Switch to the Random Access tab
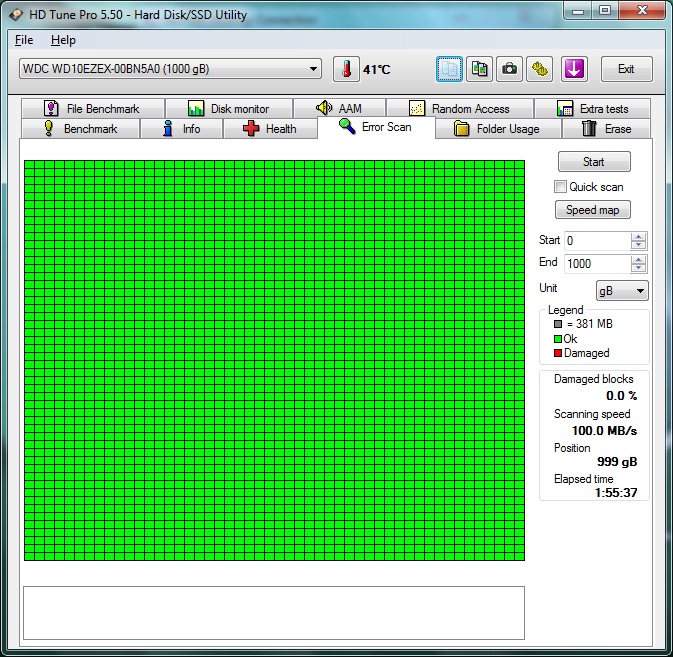 tap(460, 109)
